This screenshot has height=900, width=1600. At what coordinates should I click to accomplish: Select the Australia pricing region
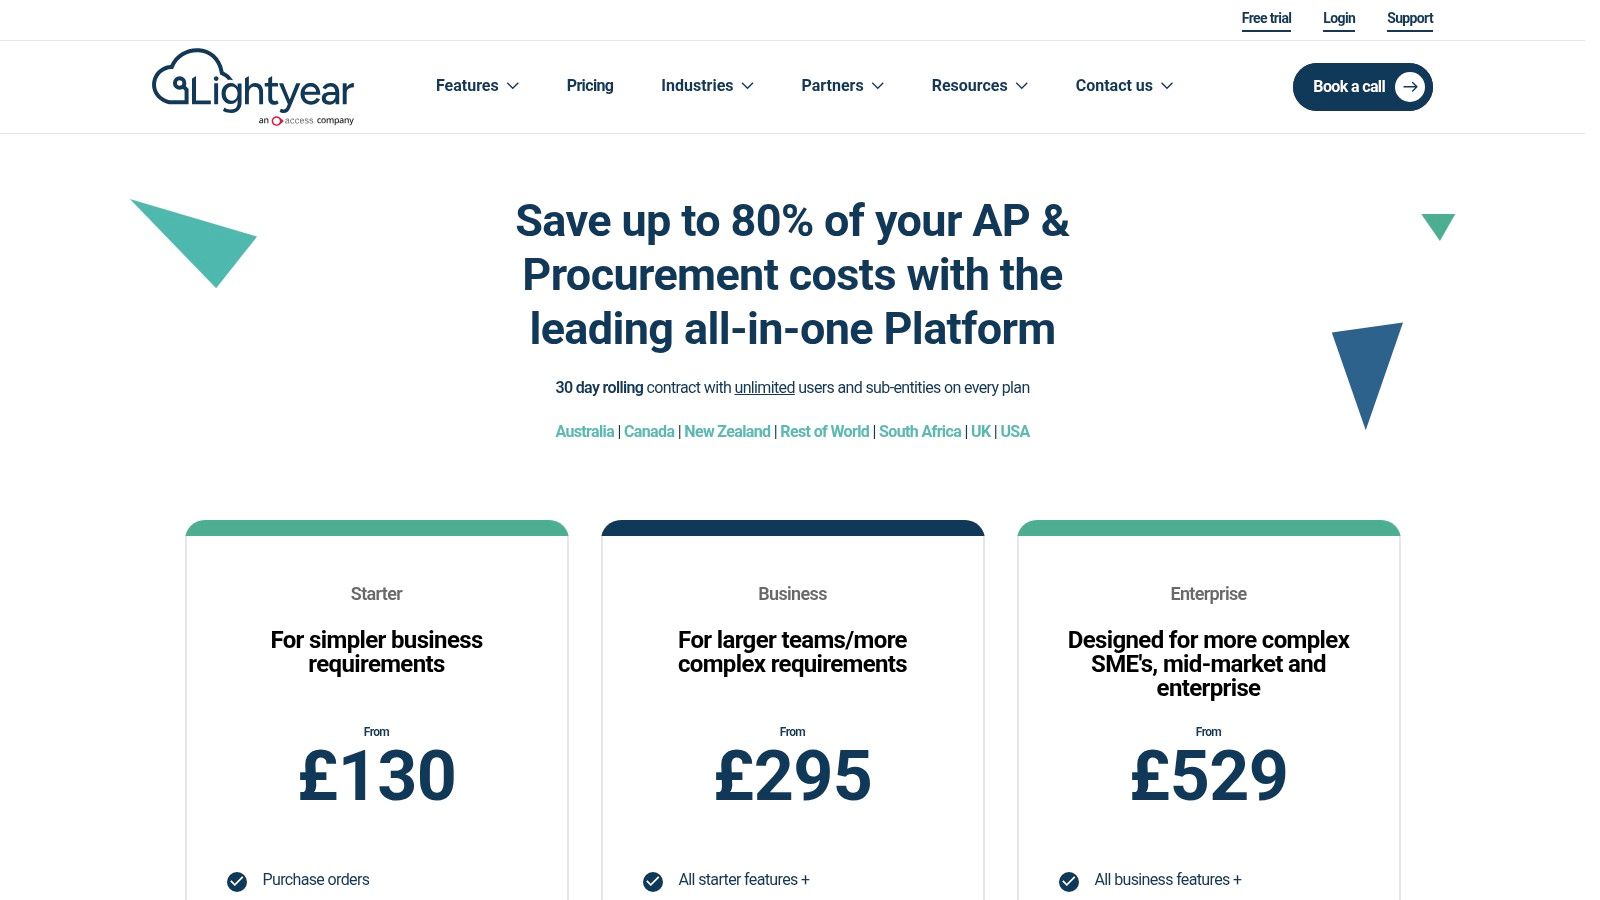click(585, 431)
